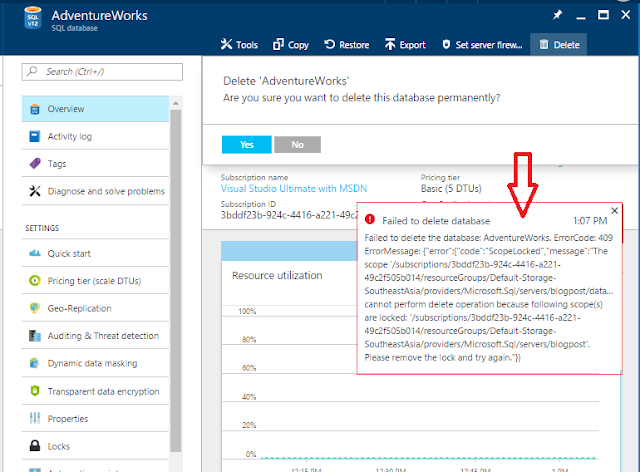Click the purple Tags icon
Viewport: 640px width, 472px height.
click(35, 164)
